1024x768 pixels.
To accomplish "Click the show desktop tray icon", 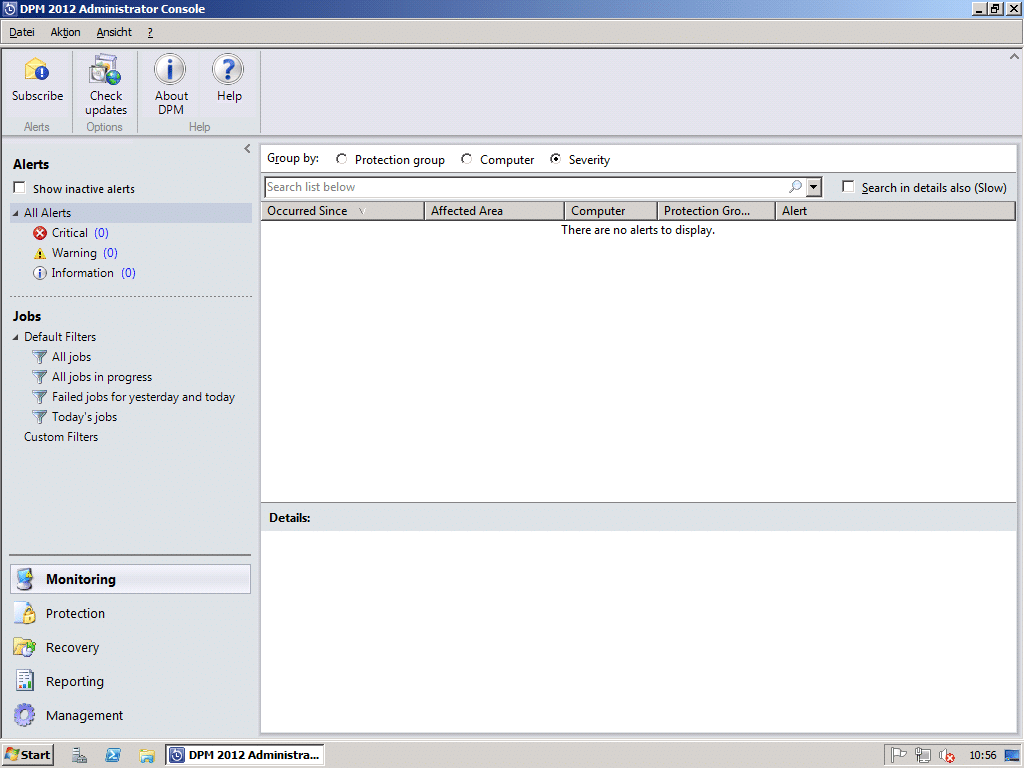I will 1013,755.
